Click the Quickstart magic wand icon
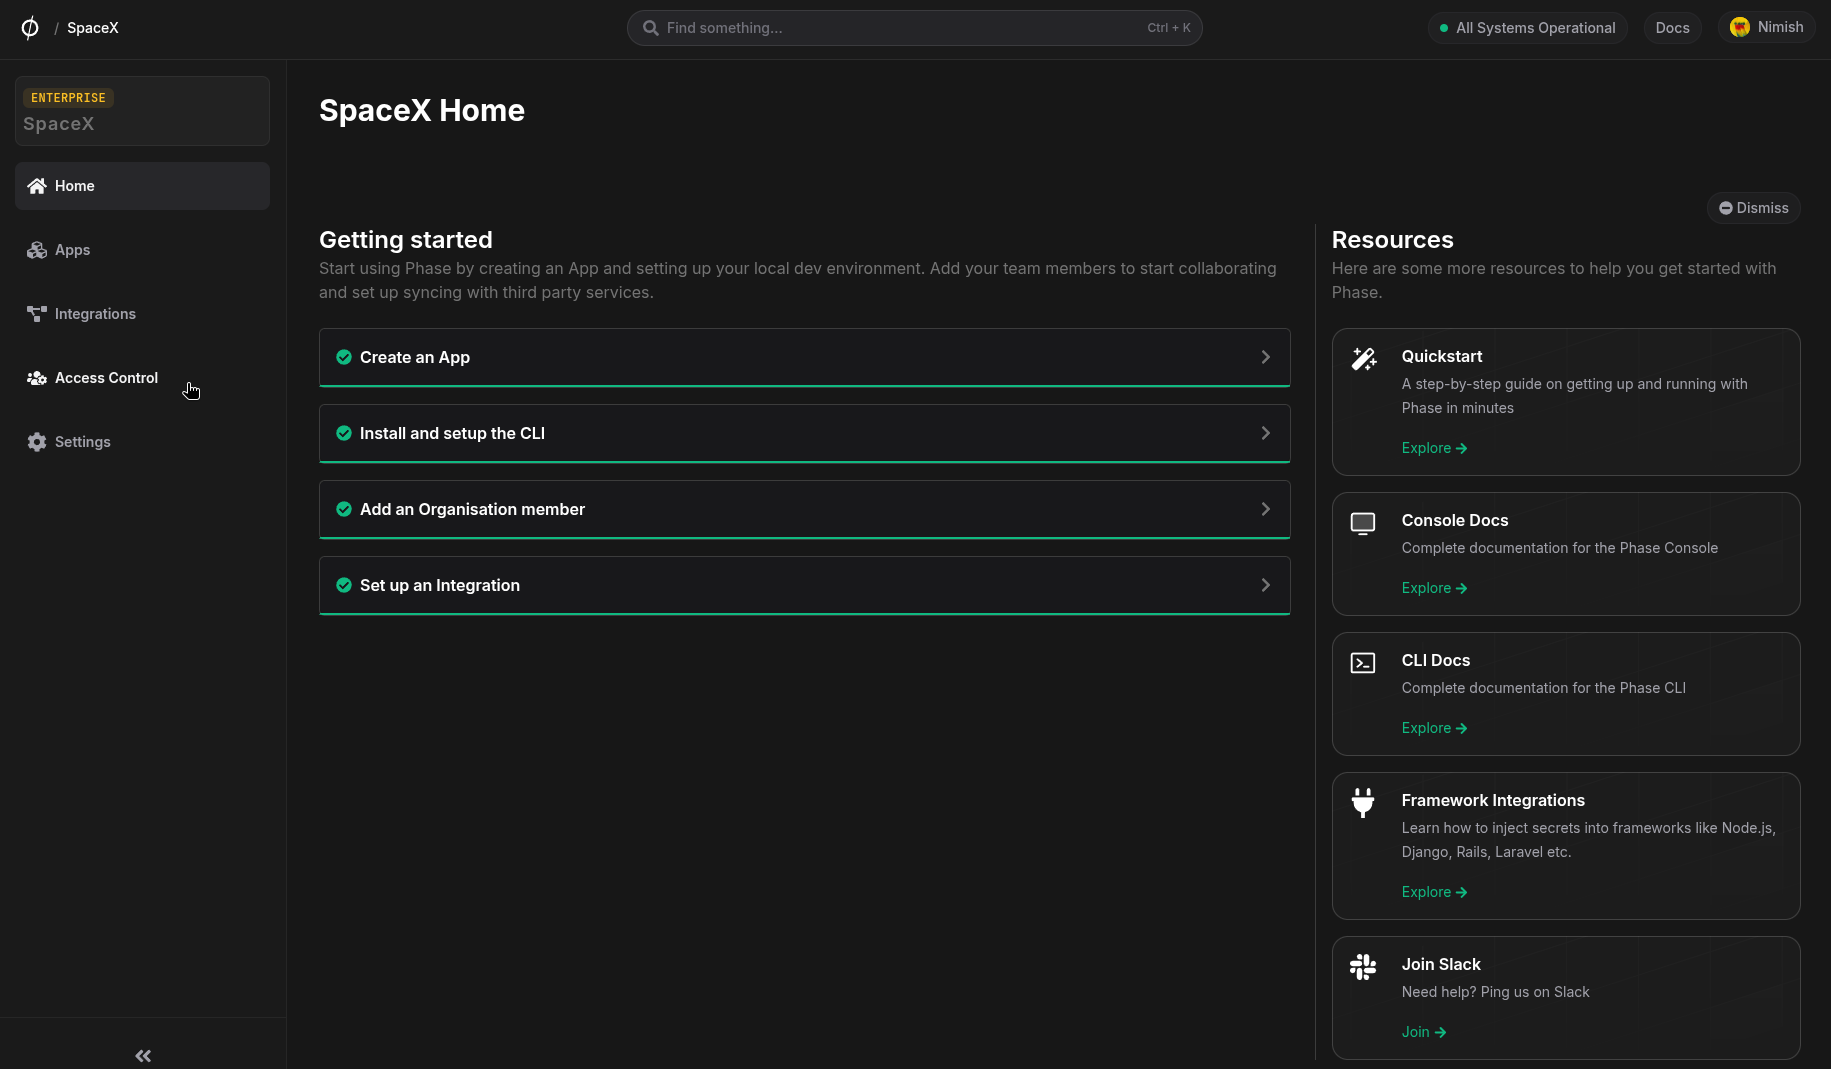The height and width of the screenshot is (1069, 1831). [1363, 358]
